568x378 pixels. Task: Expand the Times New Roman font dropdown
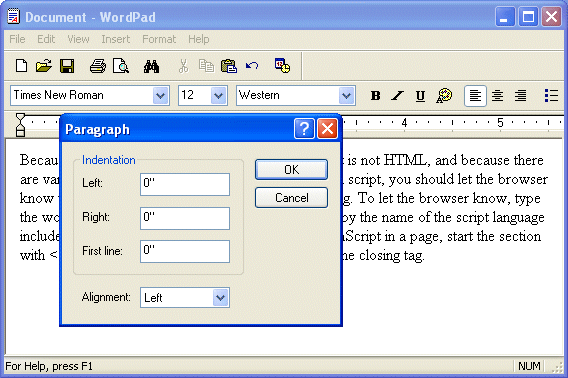(x=160, y=96)
